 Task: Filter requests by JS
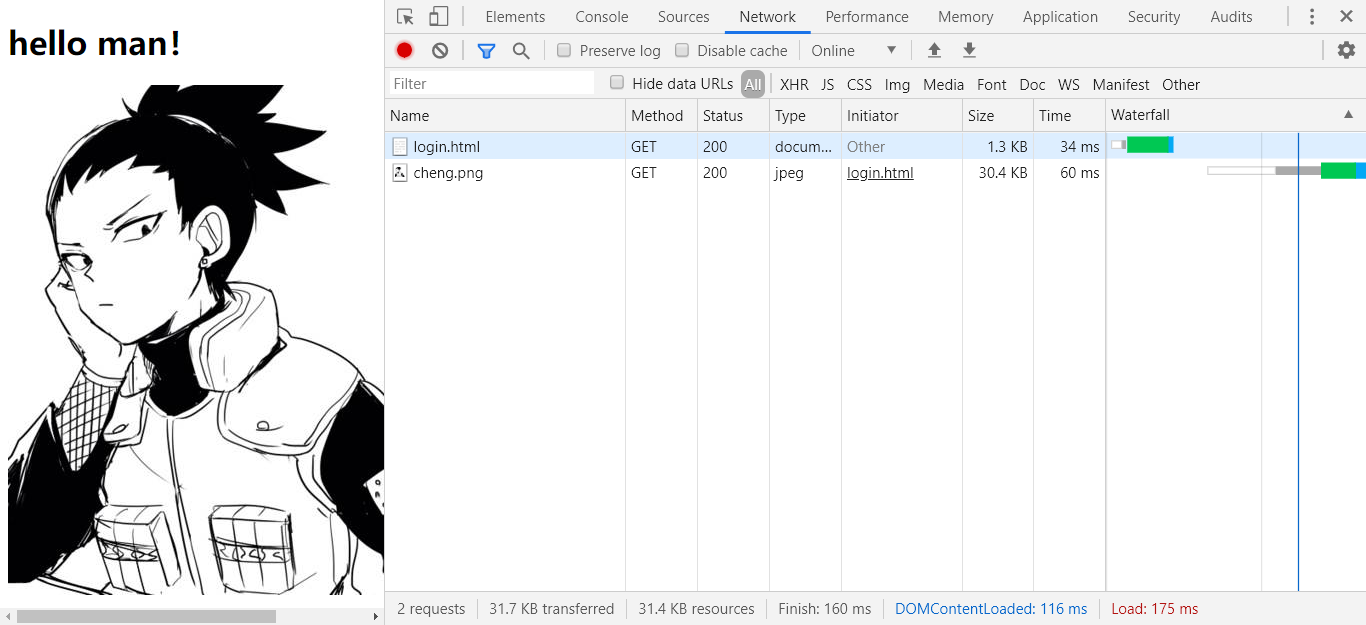click(x=827, y=85)
